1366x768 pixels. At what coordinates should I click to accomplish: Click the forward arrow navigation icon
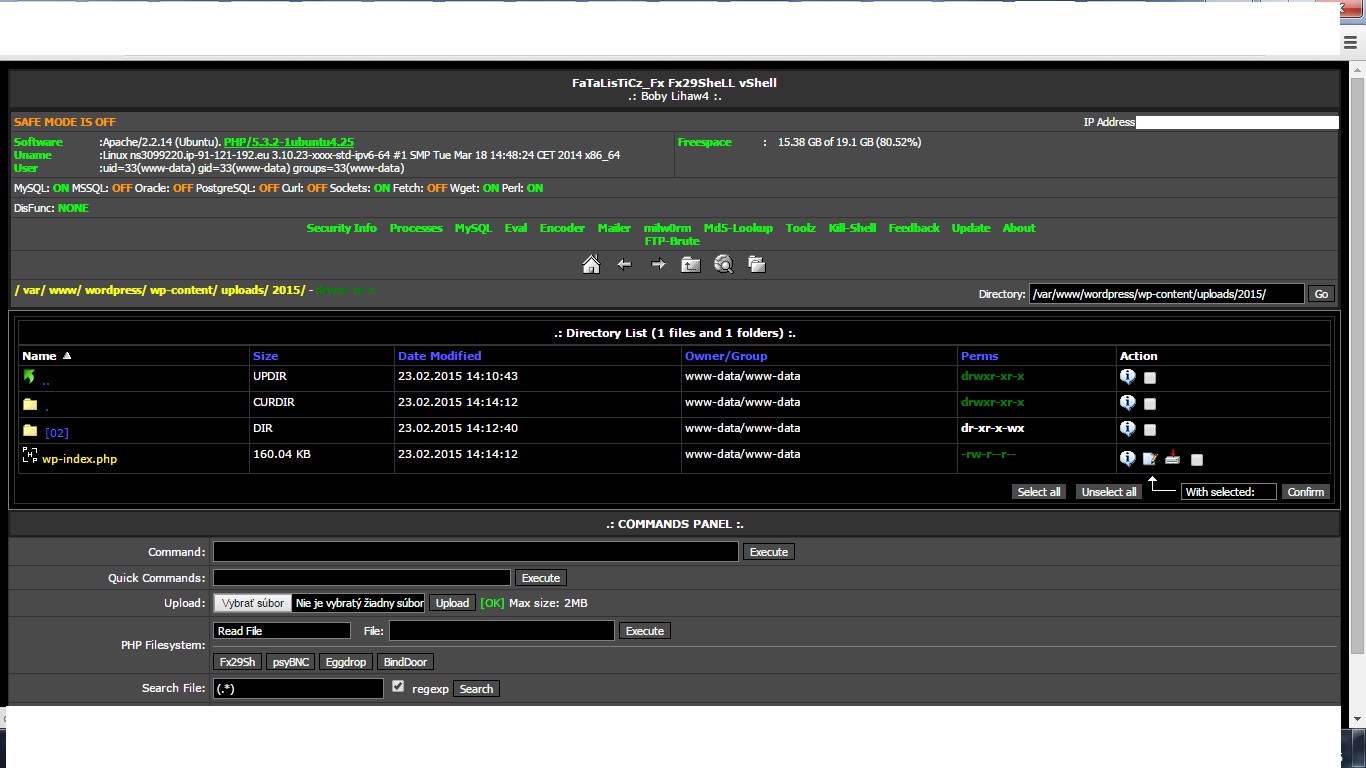pos(658,265)
